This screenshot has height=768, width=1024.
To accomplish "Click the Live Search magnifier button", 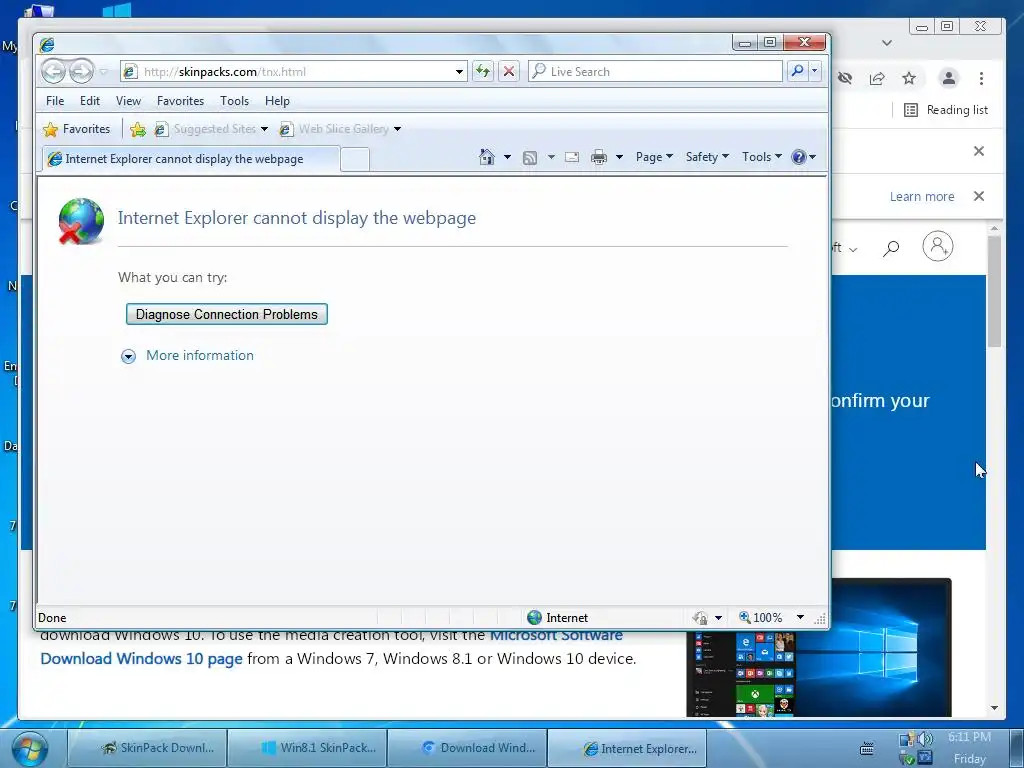I will click(x=797, y=71).
